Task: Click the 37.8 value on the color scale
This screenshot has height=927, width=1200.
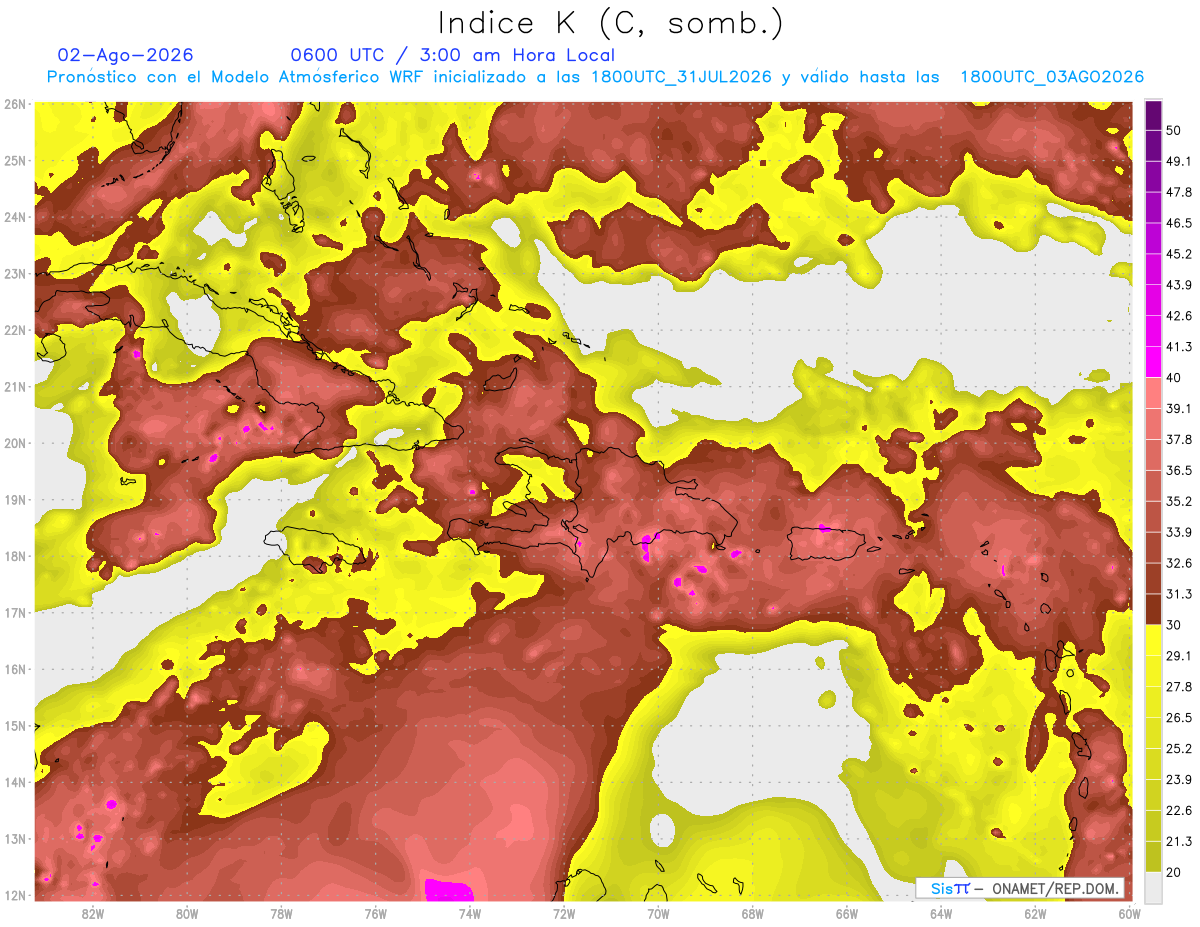Action: click(1178, 440)
